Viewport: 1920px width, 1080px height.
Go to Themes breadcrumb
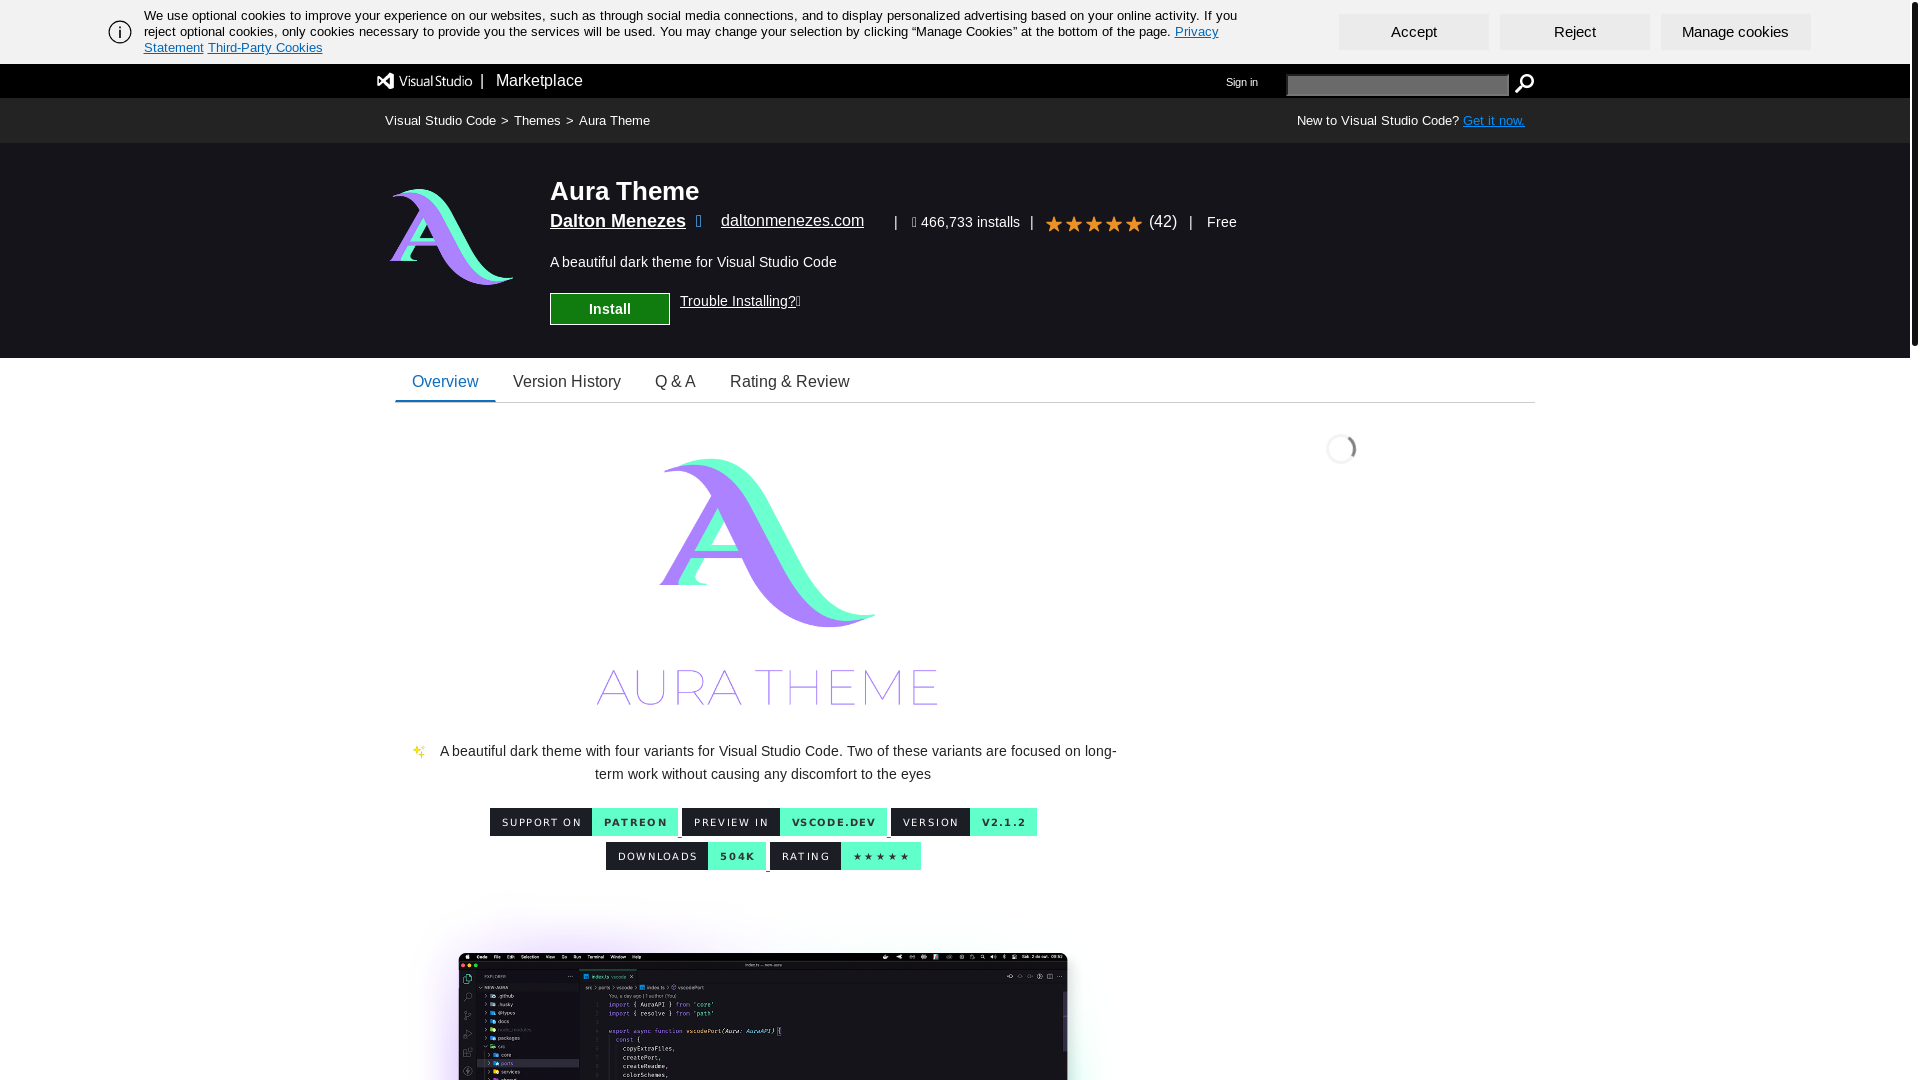[x=537, y=121]
